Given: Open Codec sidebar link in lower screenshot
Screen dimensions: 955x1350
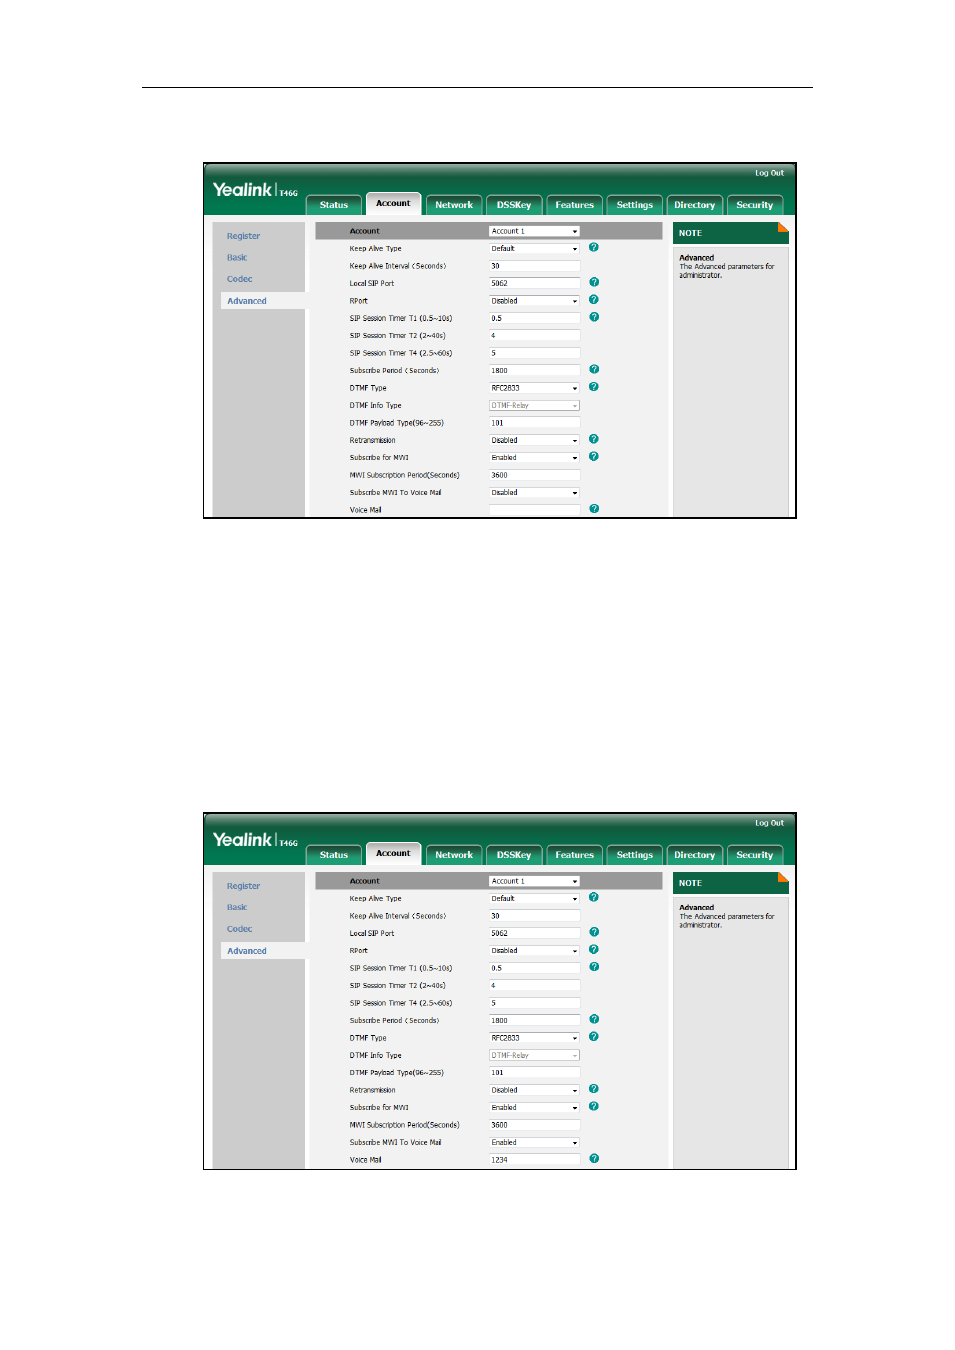Looking at the screenshot, I should click(x=239, y=929).
